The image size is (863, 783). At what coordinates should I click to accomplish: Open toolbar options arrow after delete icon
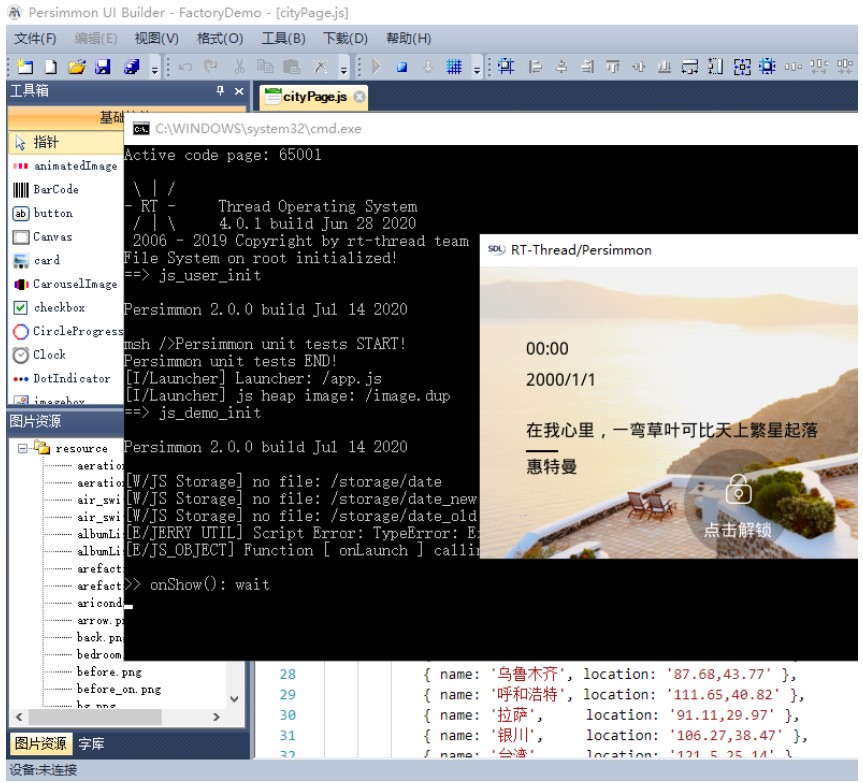click(x=344, y=69)
